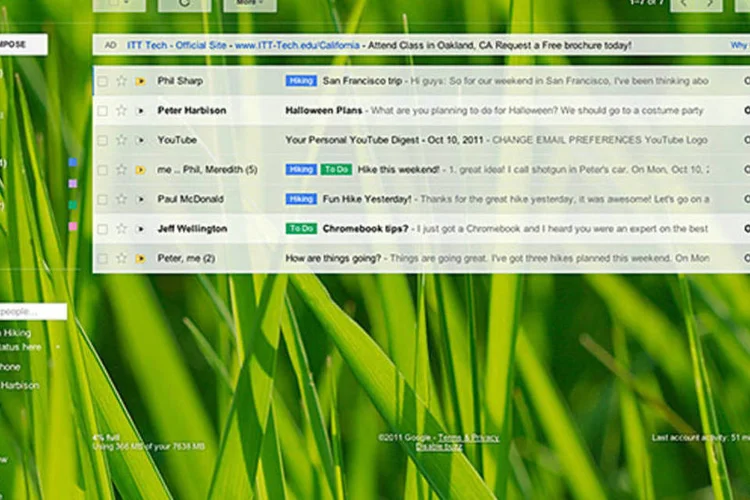
Task: Toggle importance marker on Peter, me thread
Action: click(x=141, y=259)
